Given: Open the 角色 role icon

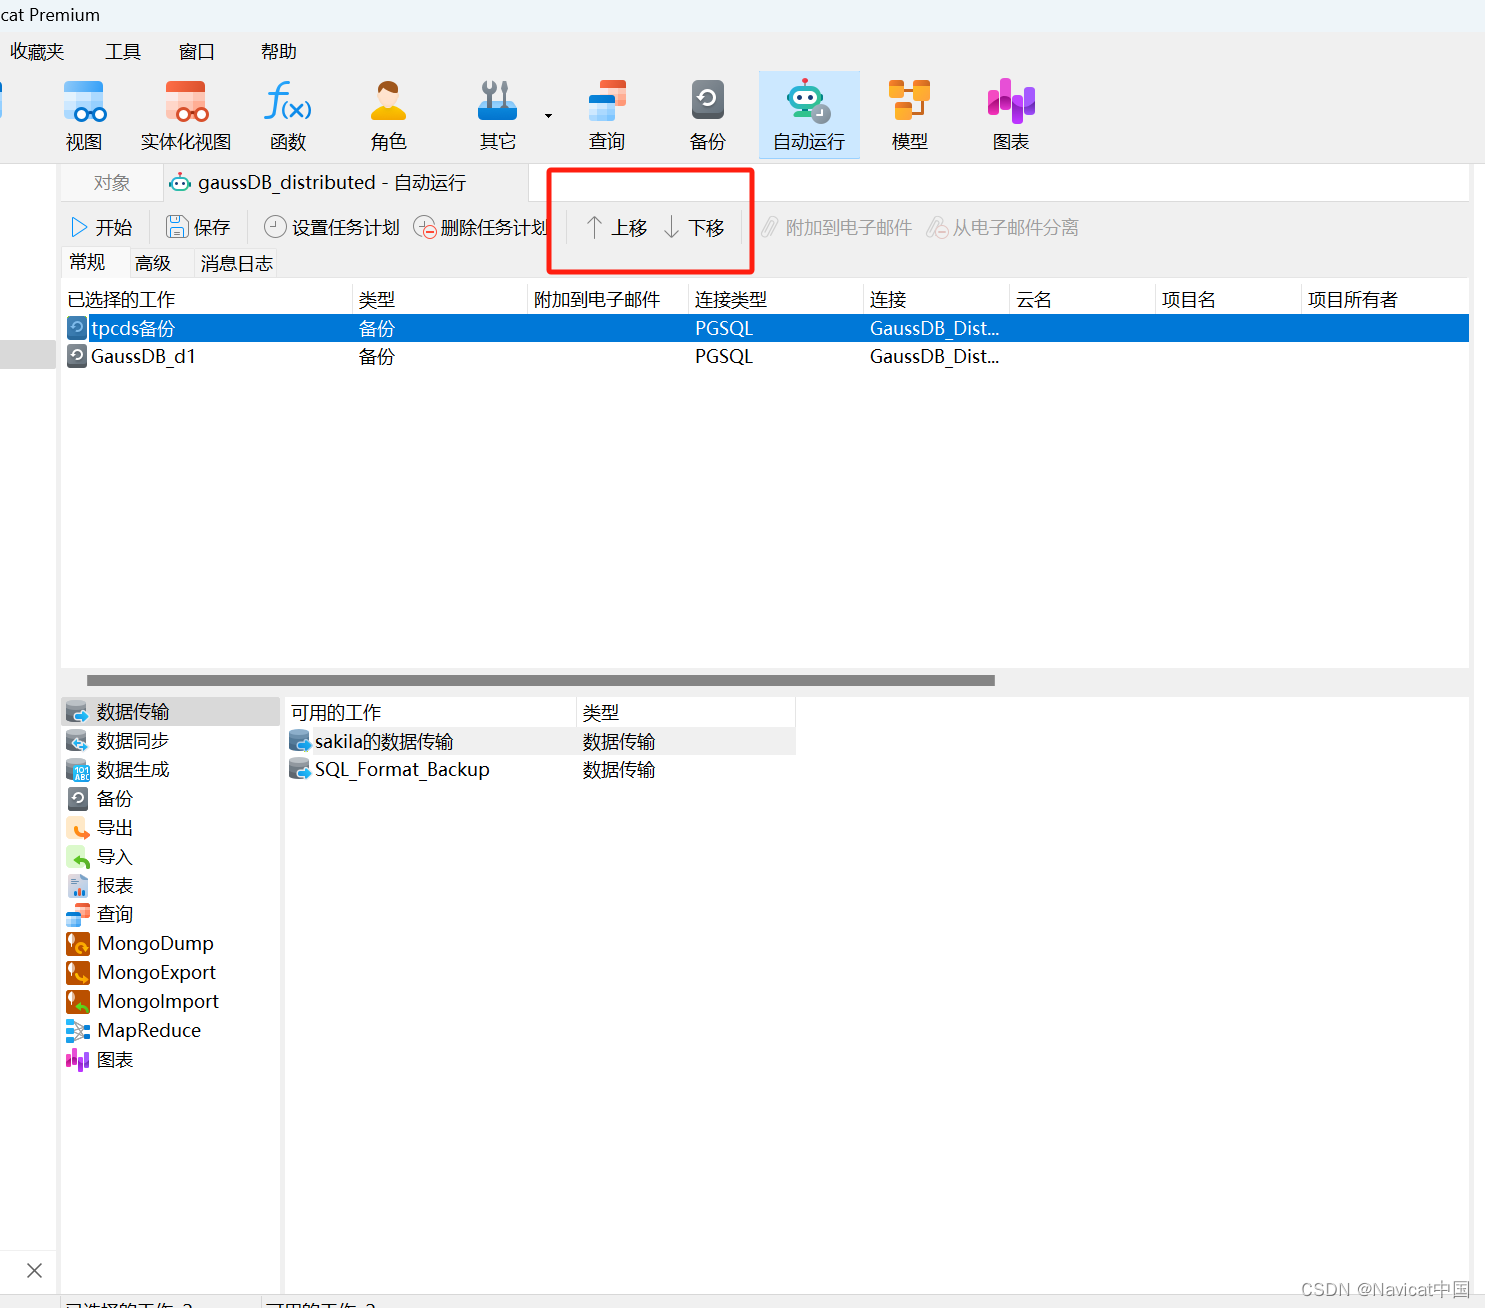Looking at the screenshot, I should [388, 115].
